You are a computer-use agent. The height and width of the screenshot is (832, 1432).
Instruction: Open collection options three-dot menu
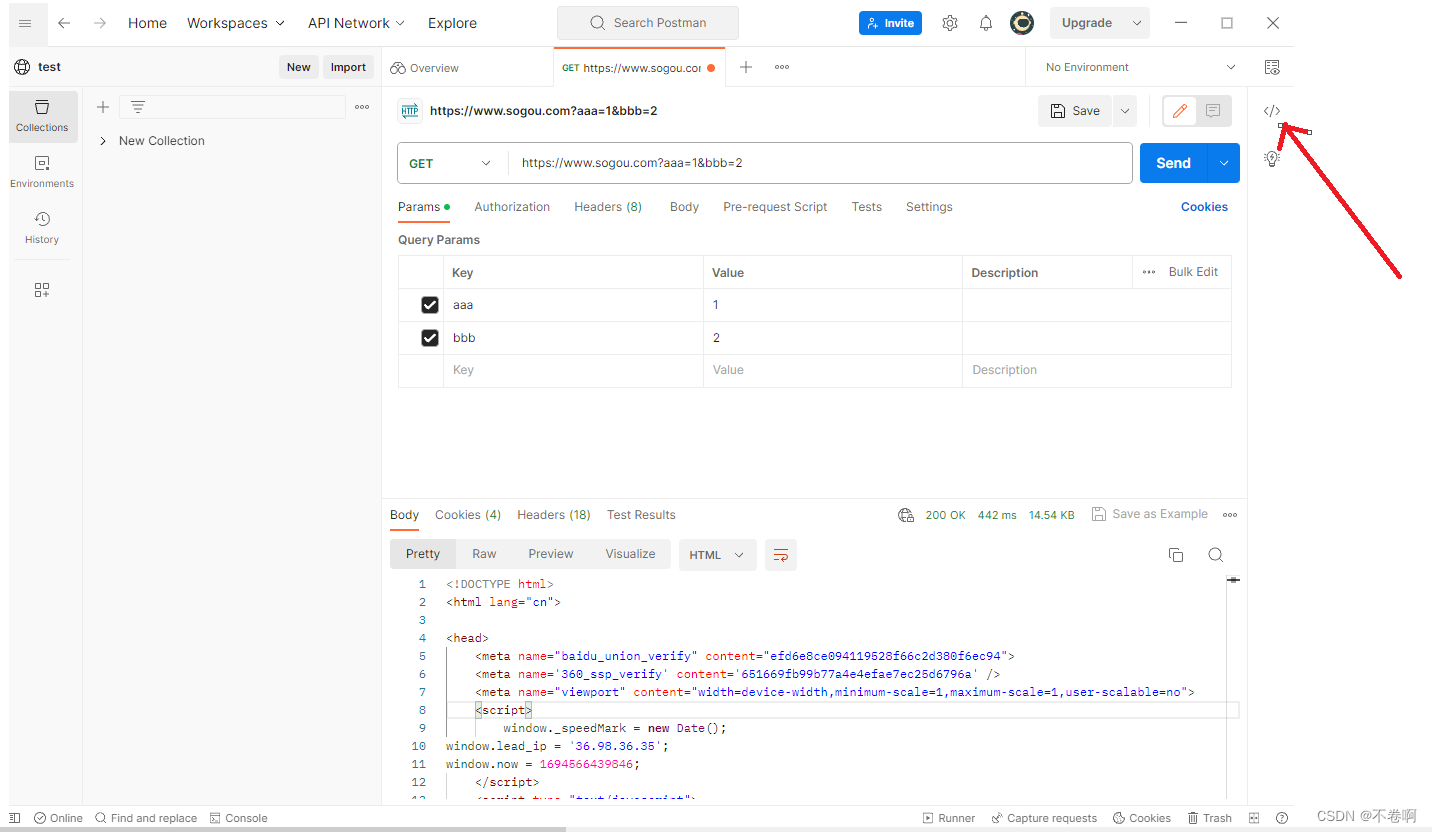click(x=362, y=107)
